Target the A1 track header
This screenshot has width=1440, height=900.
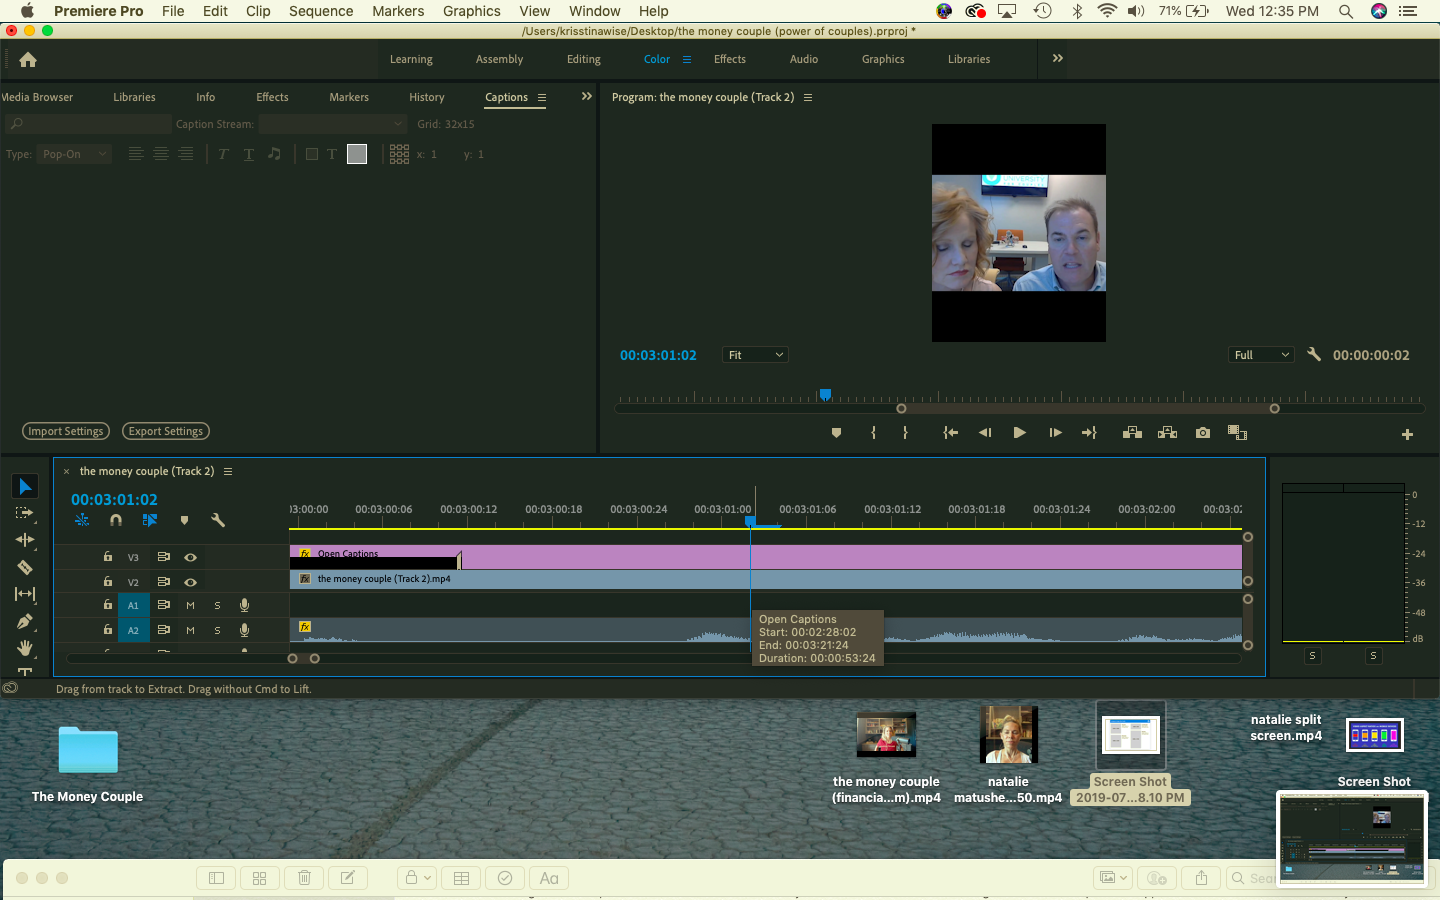point(133,605)
